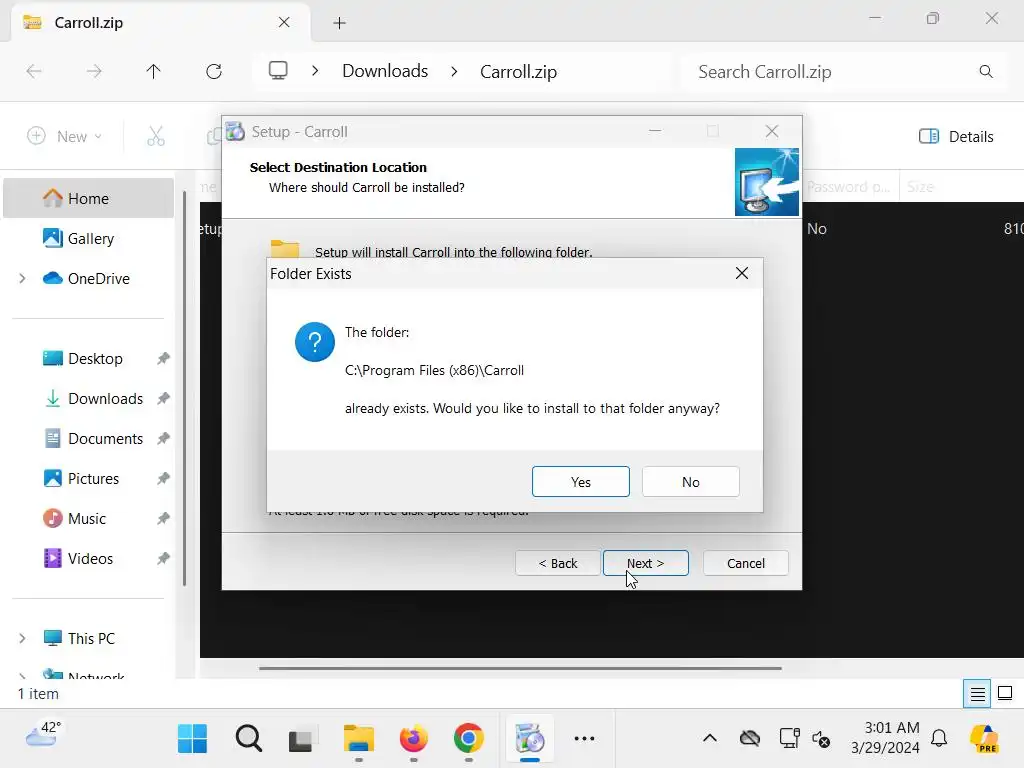Open Downloads in the breadcrumb path
Image resolution: width=1024 pixels, height=768 pixels.
[x=385, y=71]
